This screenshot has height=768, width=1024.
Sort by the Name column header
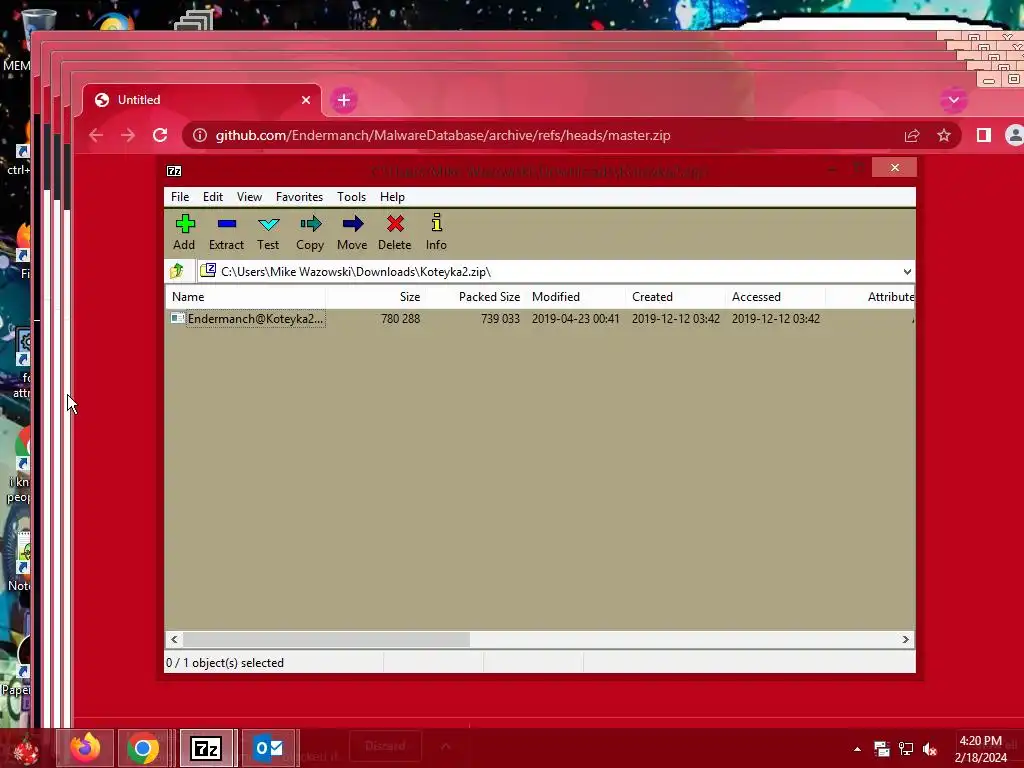[x=245, y=296]
